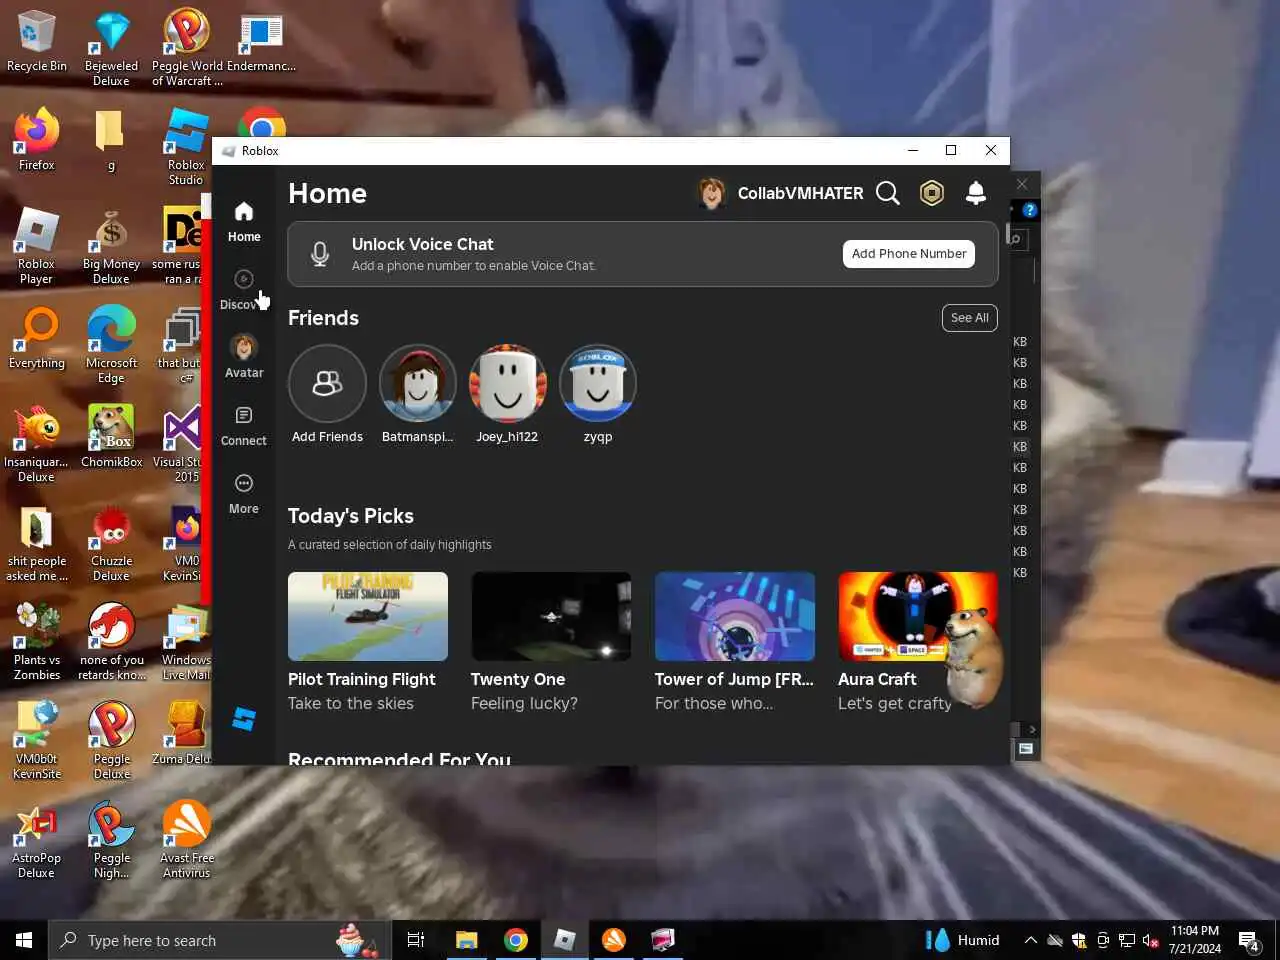1280x960 pixels.
Task: Open the Avatar editor from sidebar
Action: point(244,357)
